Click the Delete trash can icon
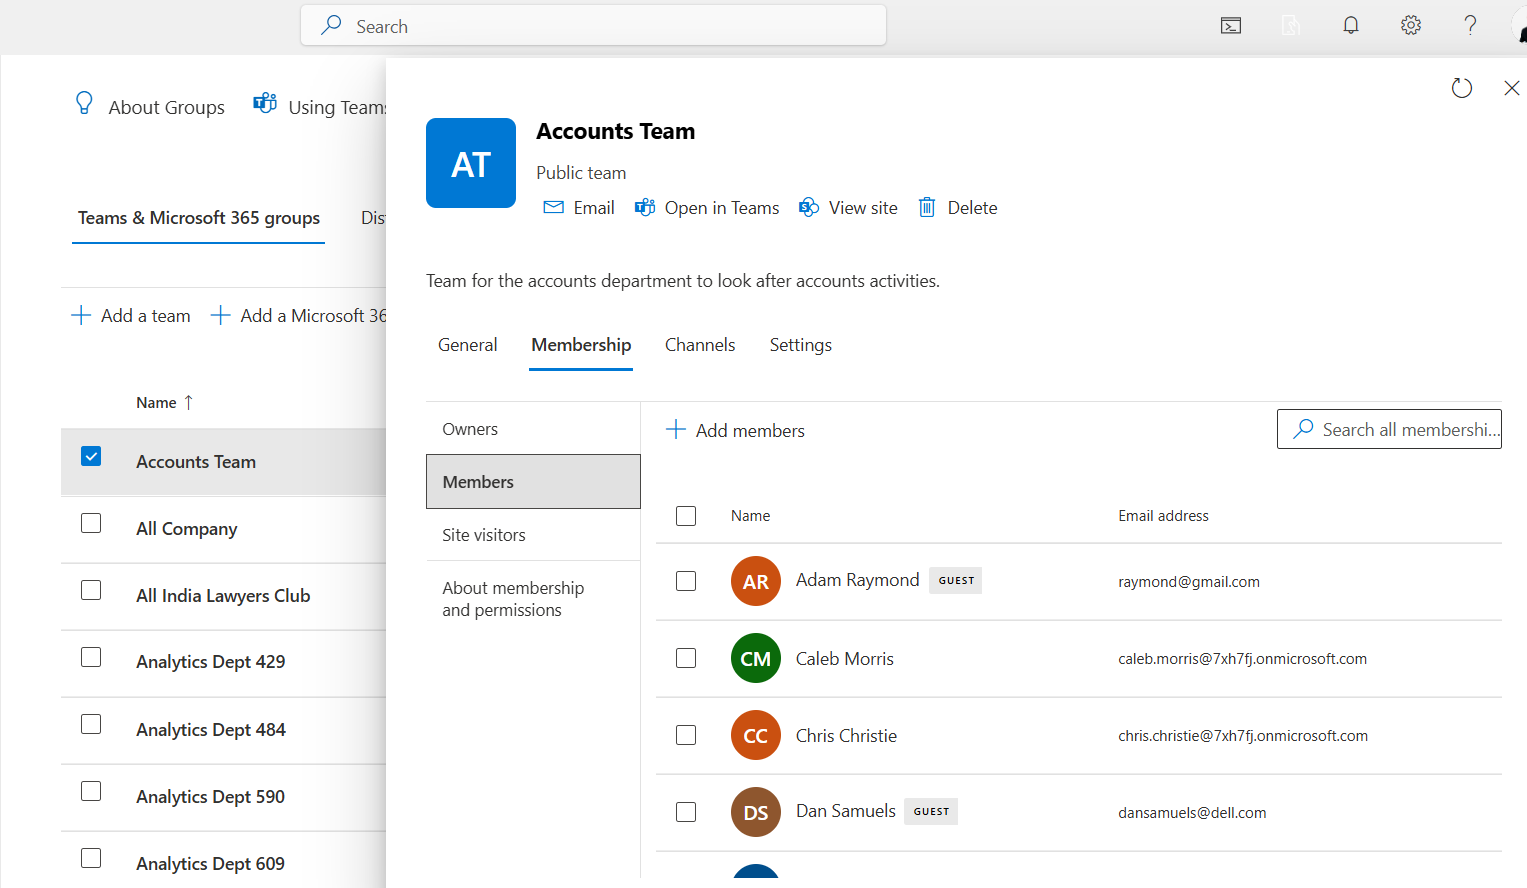The width and height of the screenshot is (1527, 888). 927,208
